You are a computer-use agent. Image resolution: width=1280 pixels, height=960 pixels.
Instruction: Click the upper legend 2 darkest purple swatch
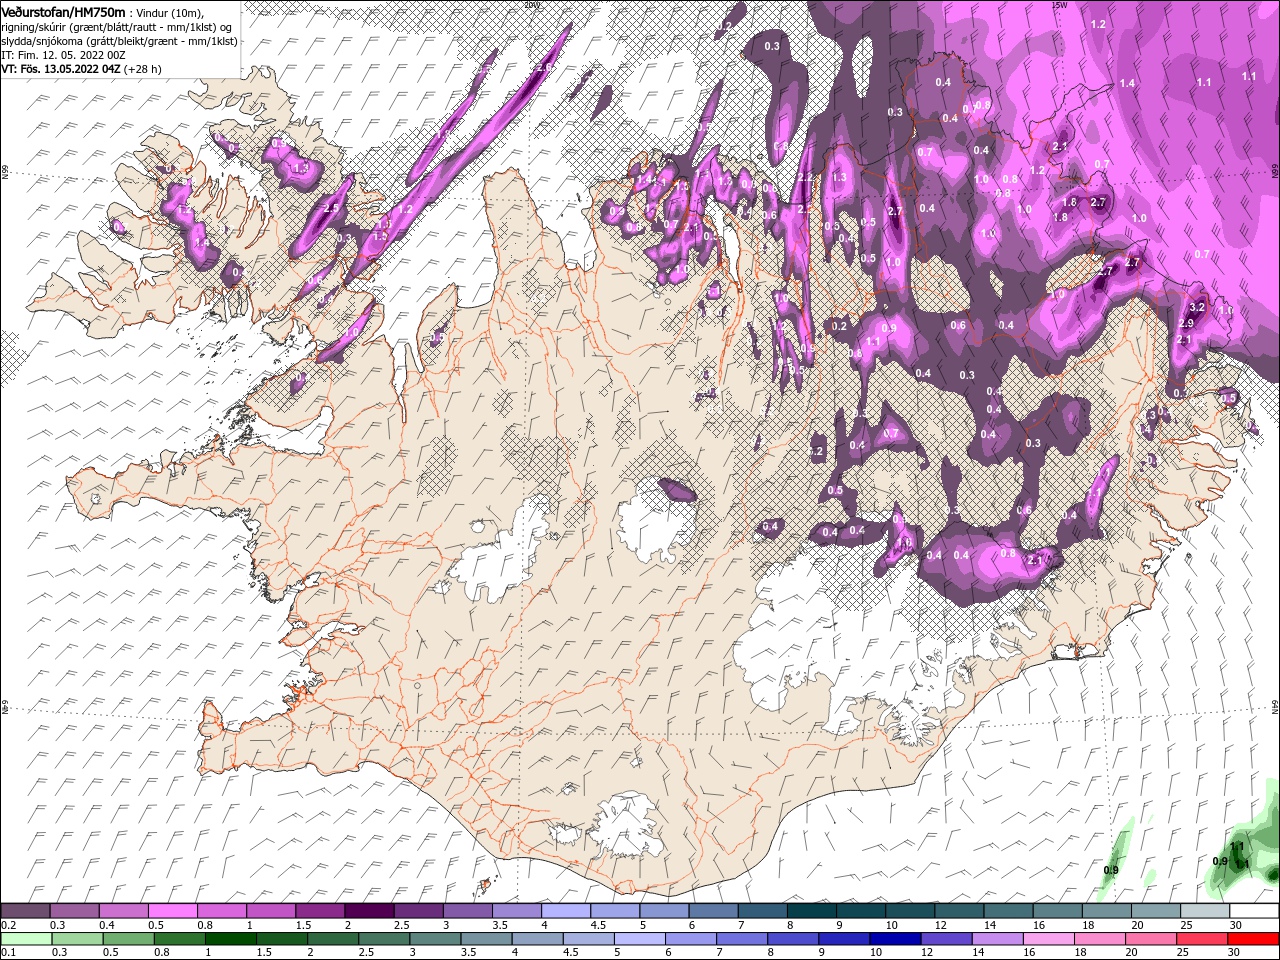[x=368, y=911]
